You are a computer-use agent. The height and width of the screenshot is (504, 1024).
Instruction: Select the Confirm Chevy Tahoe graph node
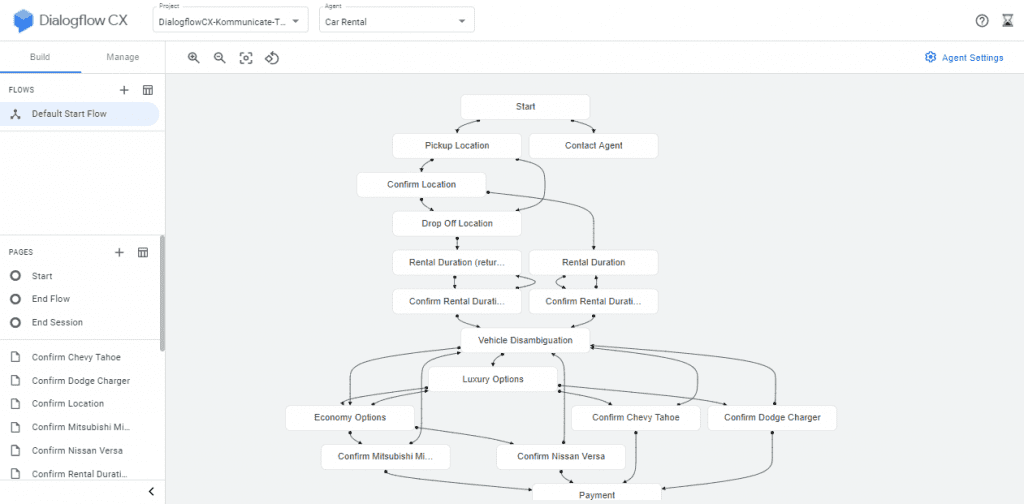[x=636, y=418]
